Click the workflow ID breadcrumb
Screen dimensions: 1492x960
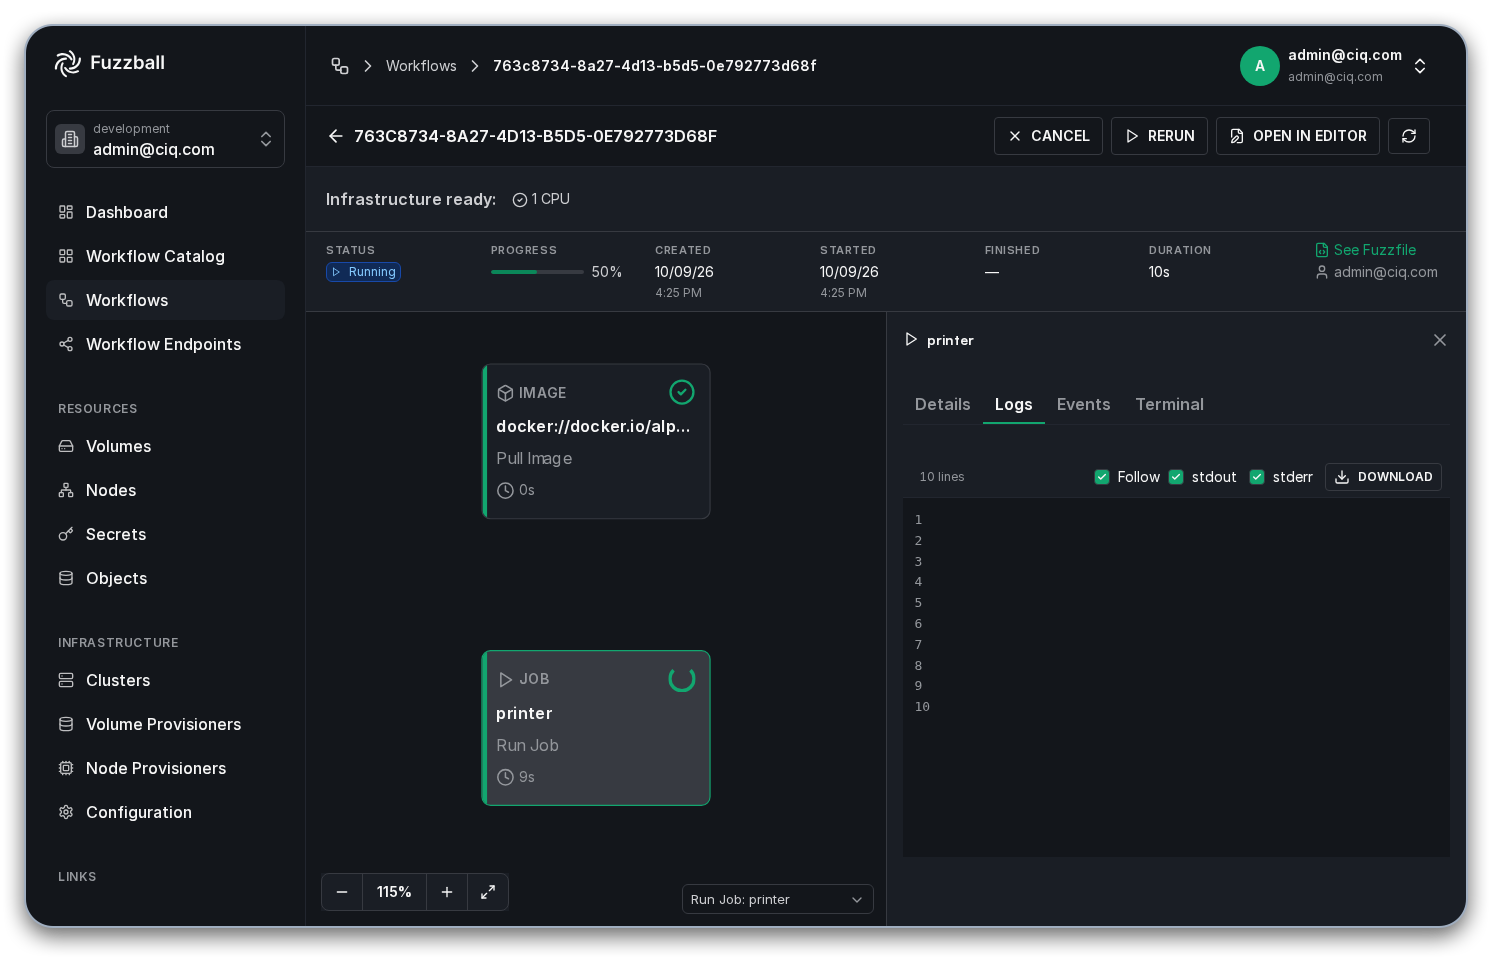(x=654, y=66)
